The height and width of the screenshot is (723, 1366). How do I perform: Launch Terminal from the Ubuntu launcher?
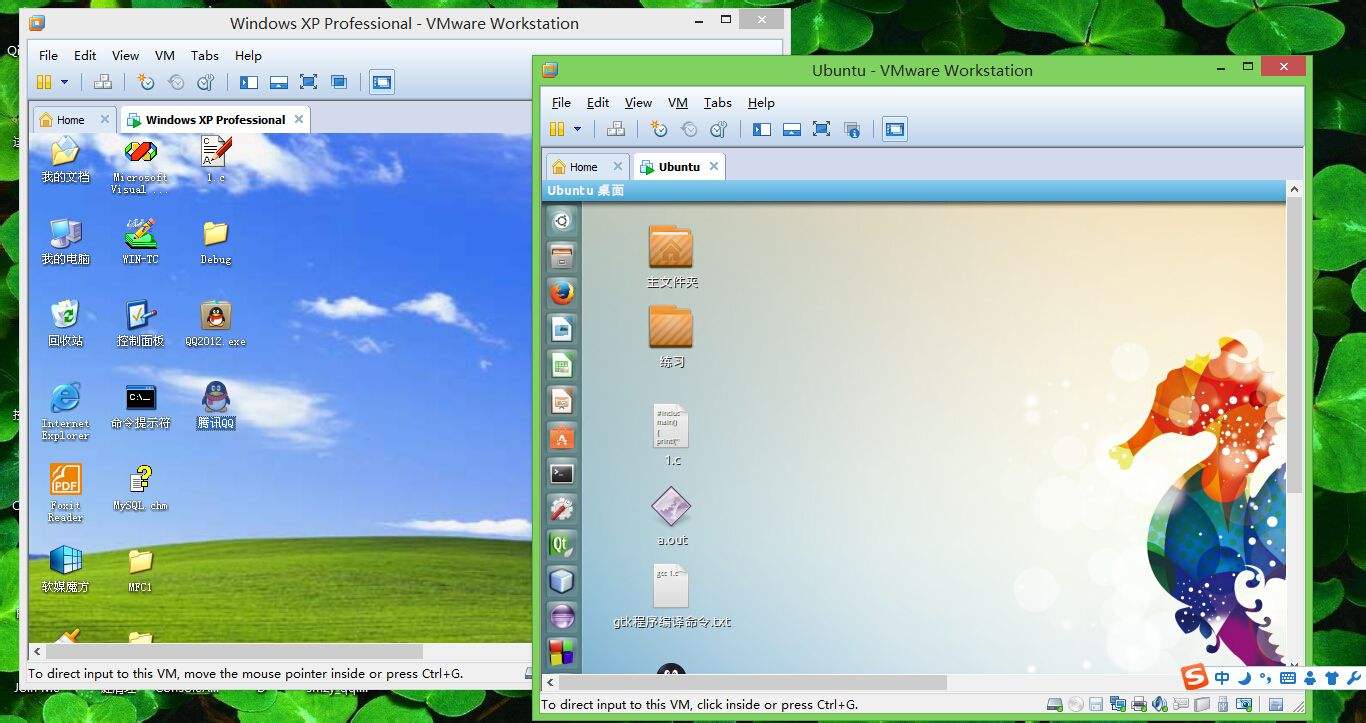pyautogui.click(x=562, y=473)
